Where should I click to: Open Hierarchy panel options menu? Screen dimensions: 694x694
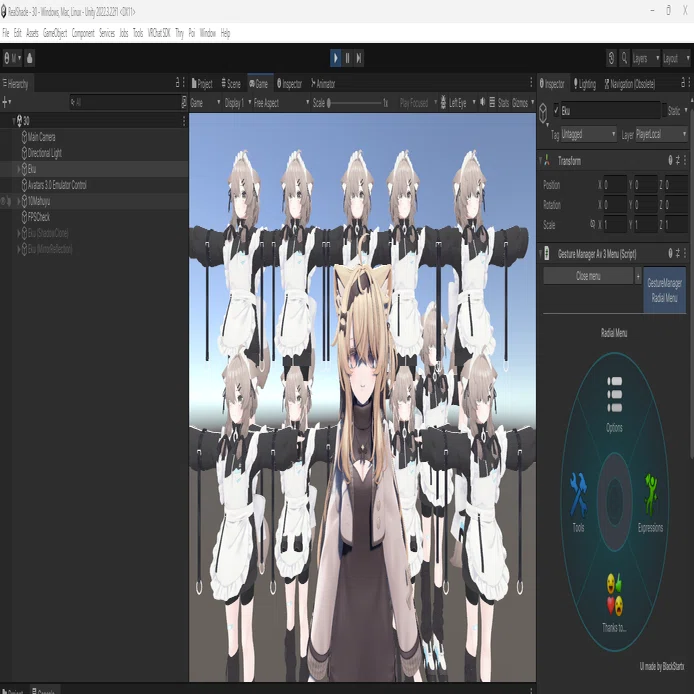pyautogui.click(x=184, y=82)
